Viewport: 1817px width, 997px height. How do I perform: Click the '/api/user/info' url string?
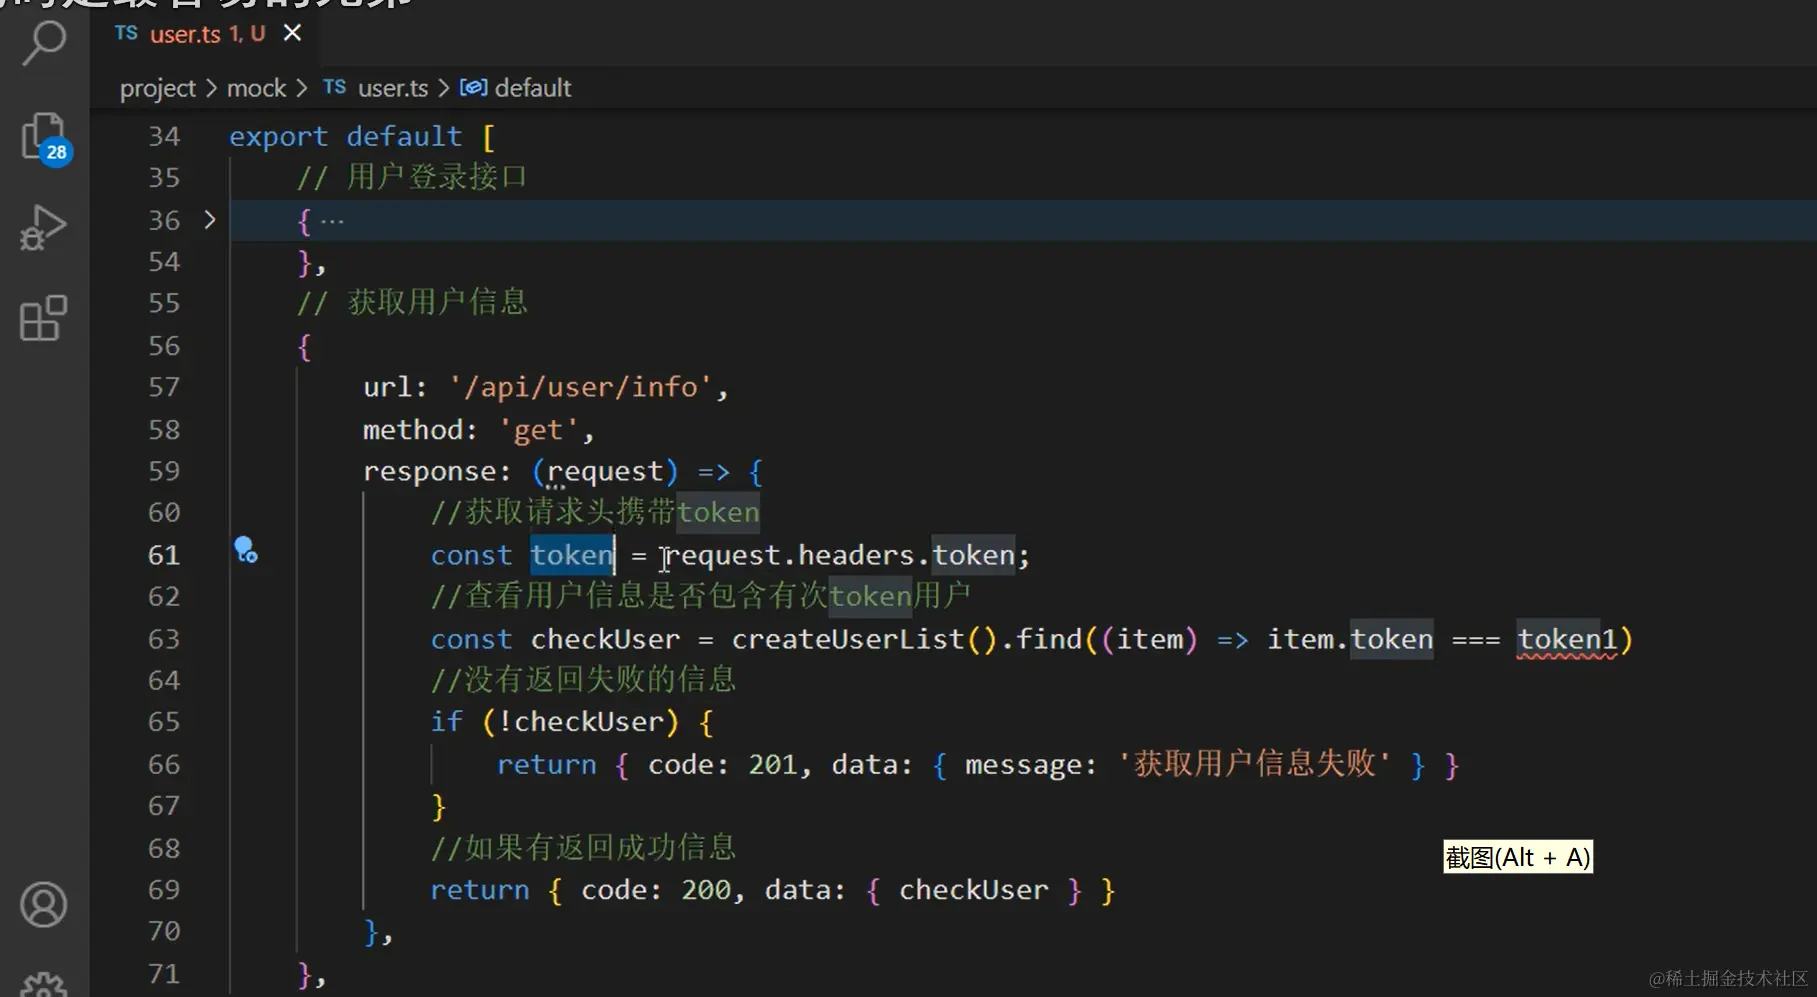tap(581, 387)
